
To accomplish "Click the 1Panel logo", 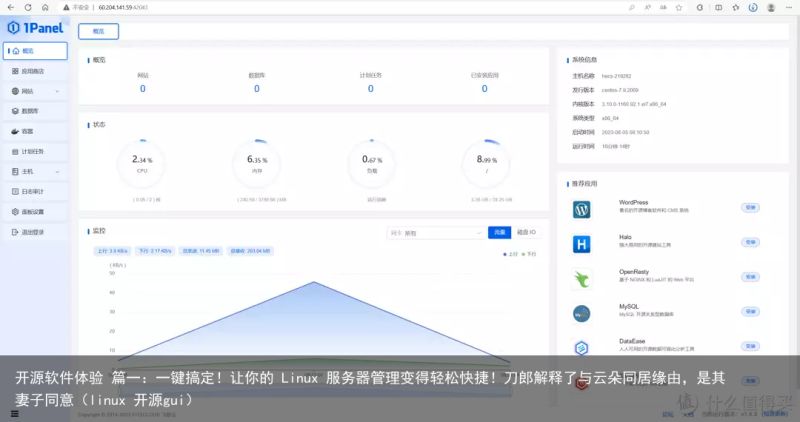I will point(35,28).
